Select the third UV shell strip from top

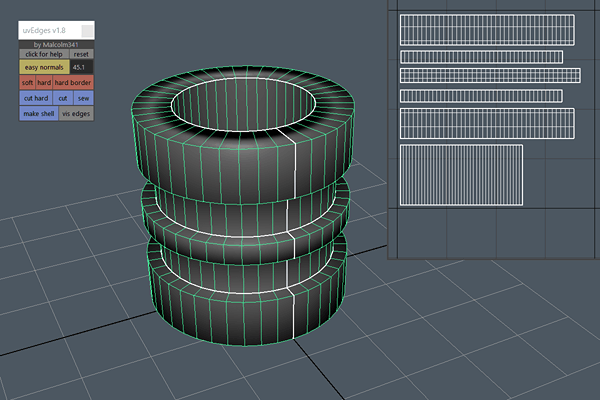point(489,76)
